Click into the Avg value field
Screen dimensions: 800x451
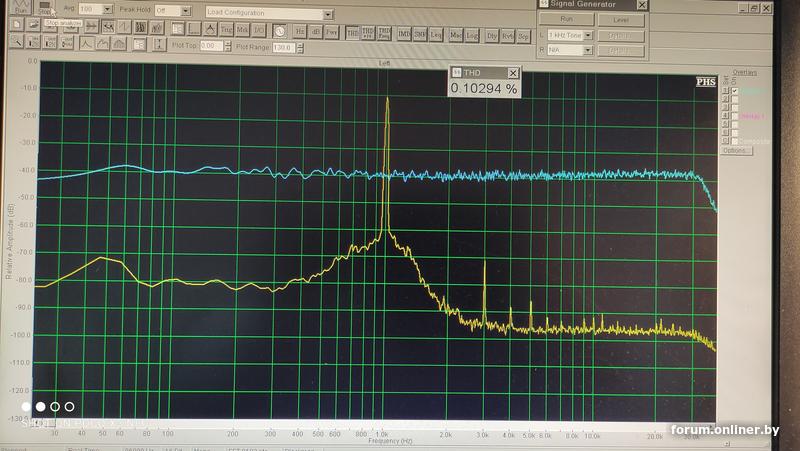tap(91, 9)
